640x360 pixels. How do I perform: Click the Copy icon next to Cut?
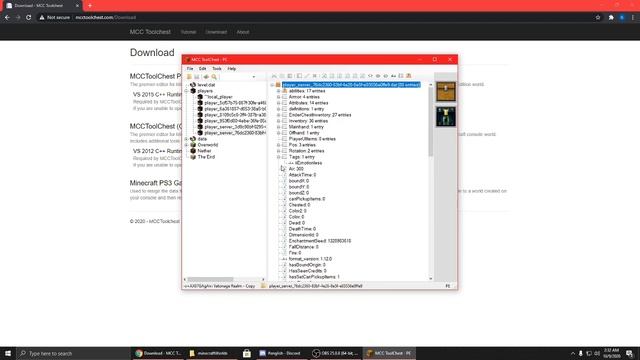tap(282, 76)
